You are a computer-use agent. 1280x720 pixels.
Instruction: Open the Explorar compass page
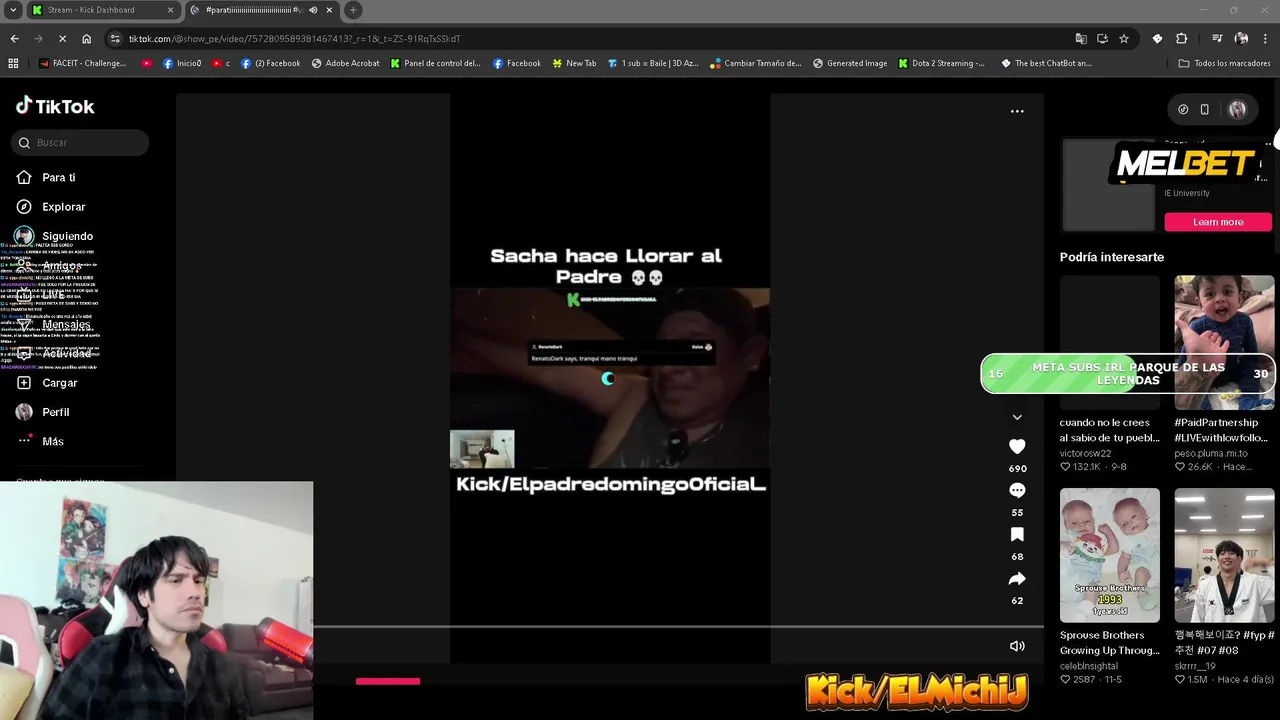(64, 207)
